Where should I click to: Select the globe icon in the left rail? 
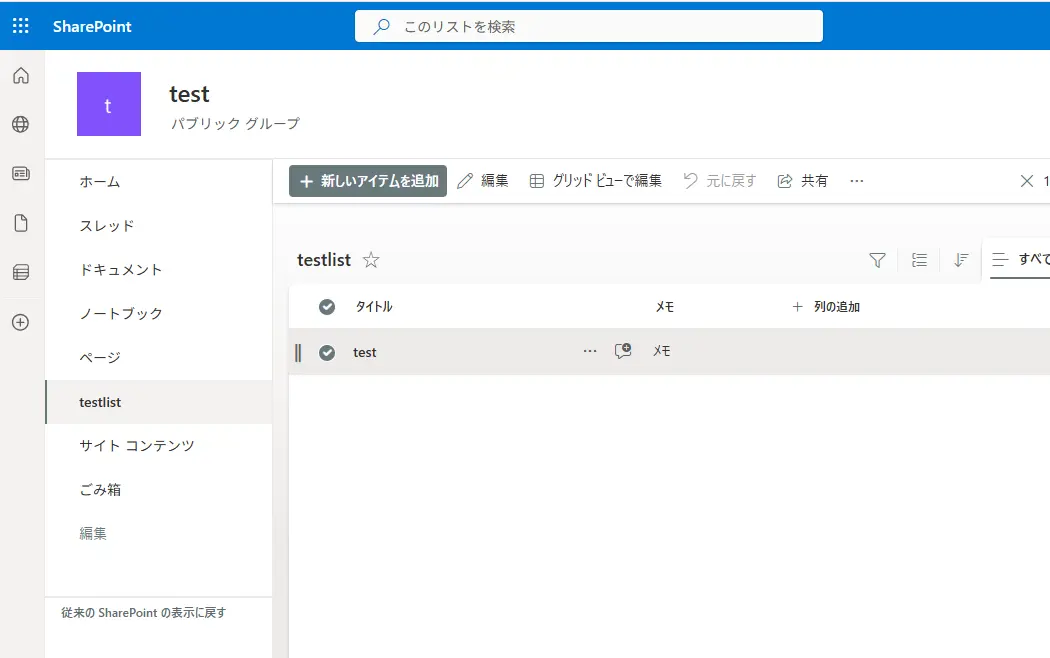[20, 124]
